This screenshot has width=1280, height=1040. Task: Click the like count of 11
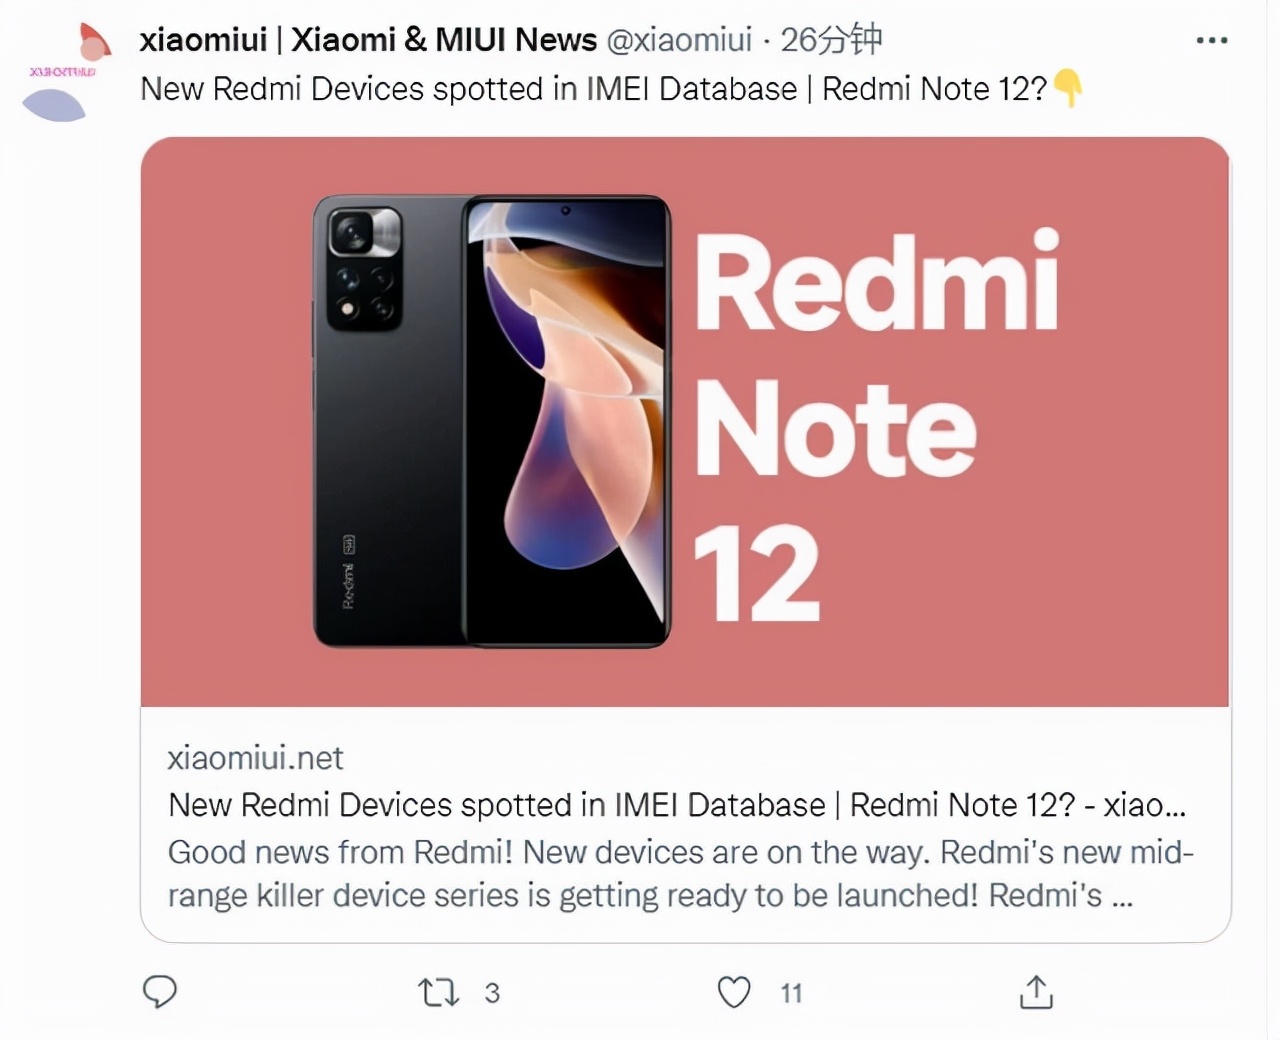coord(791,993)
